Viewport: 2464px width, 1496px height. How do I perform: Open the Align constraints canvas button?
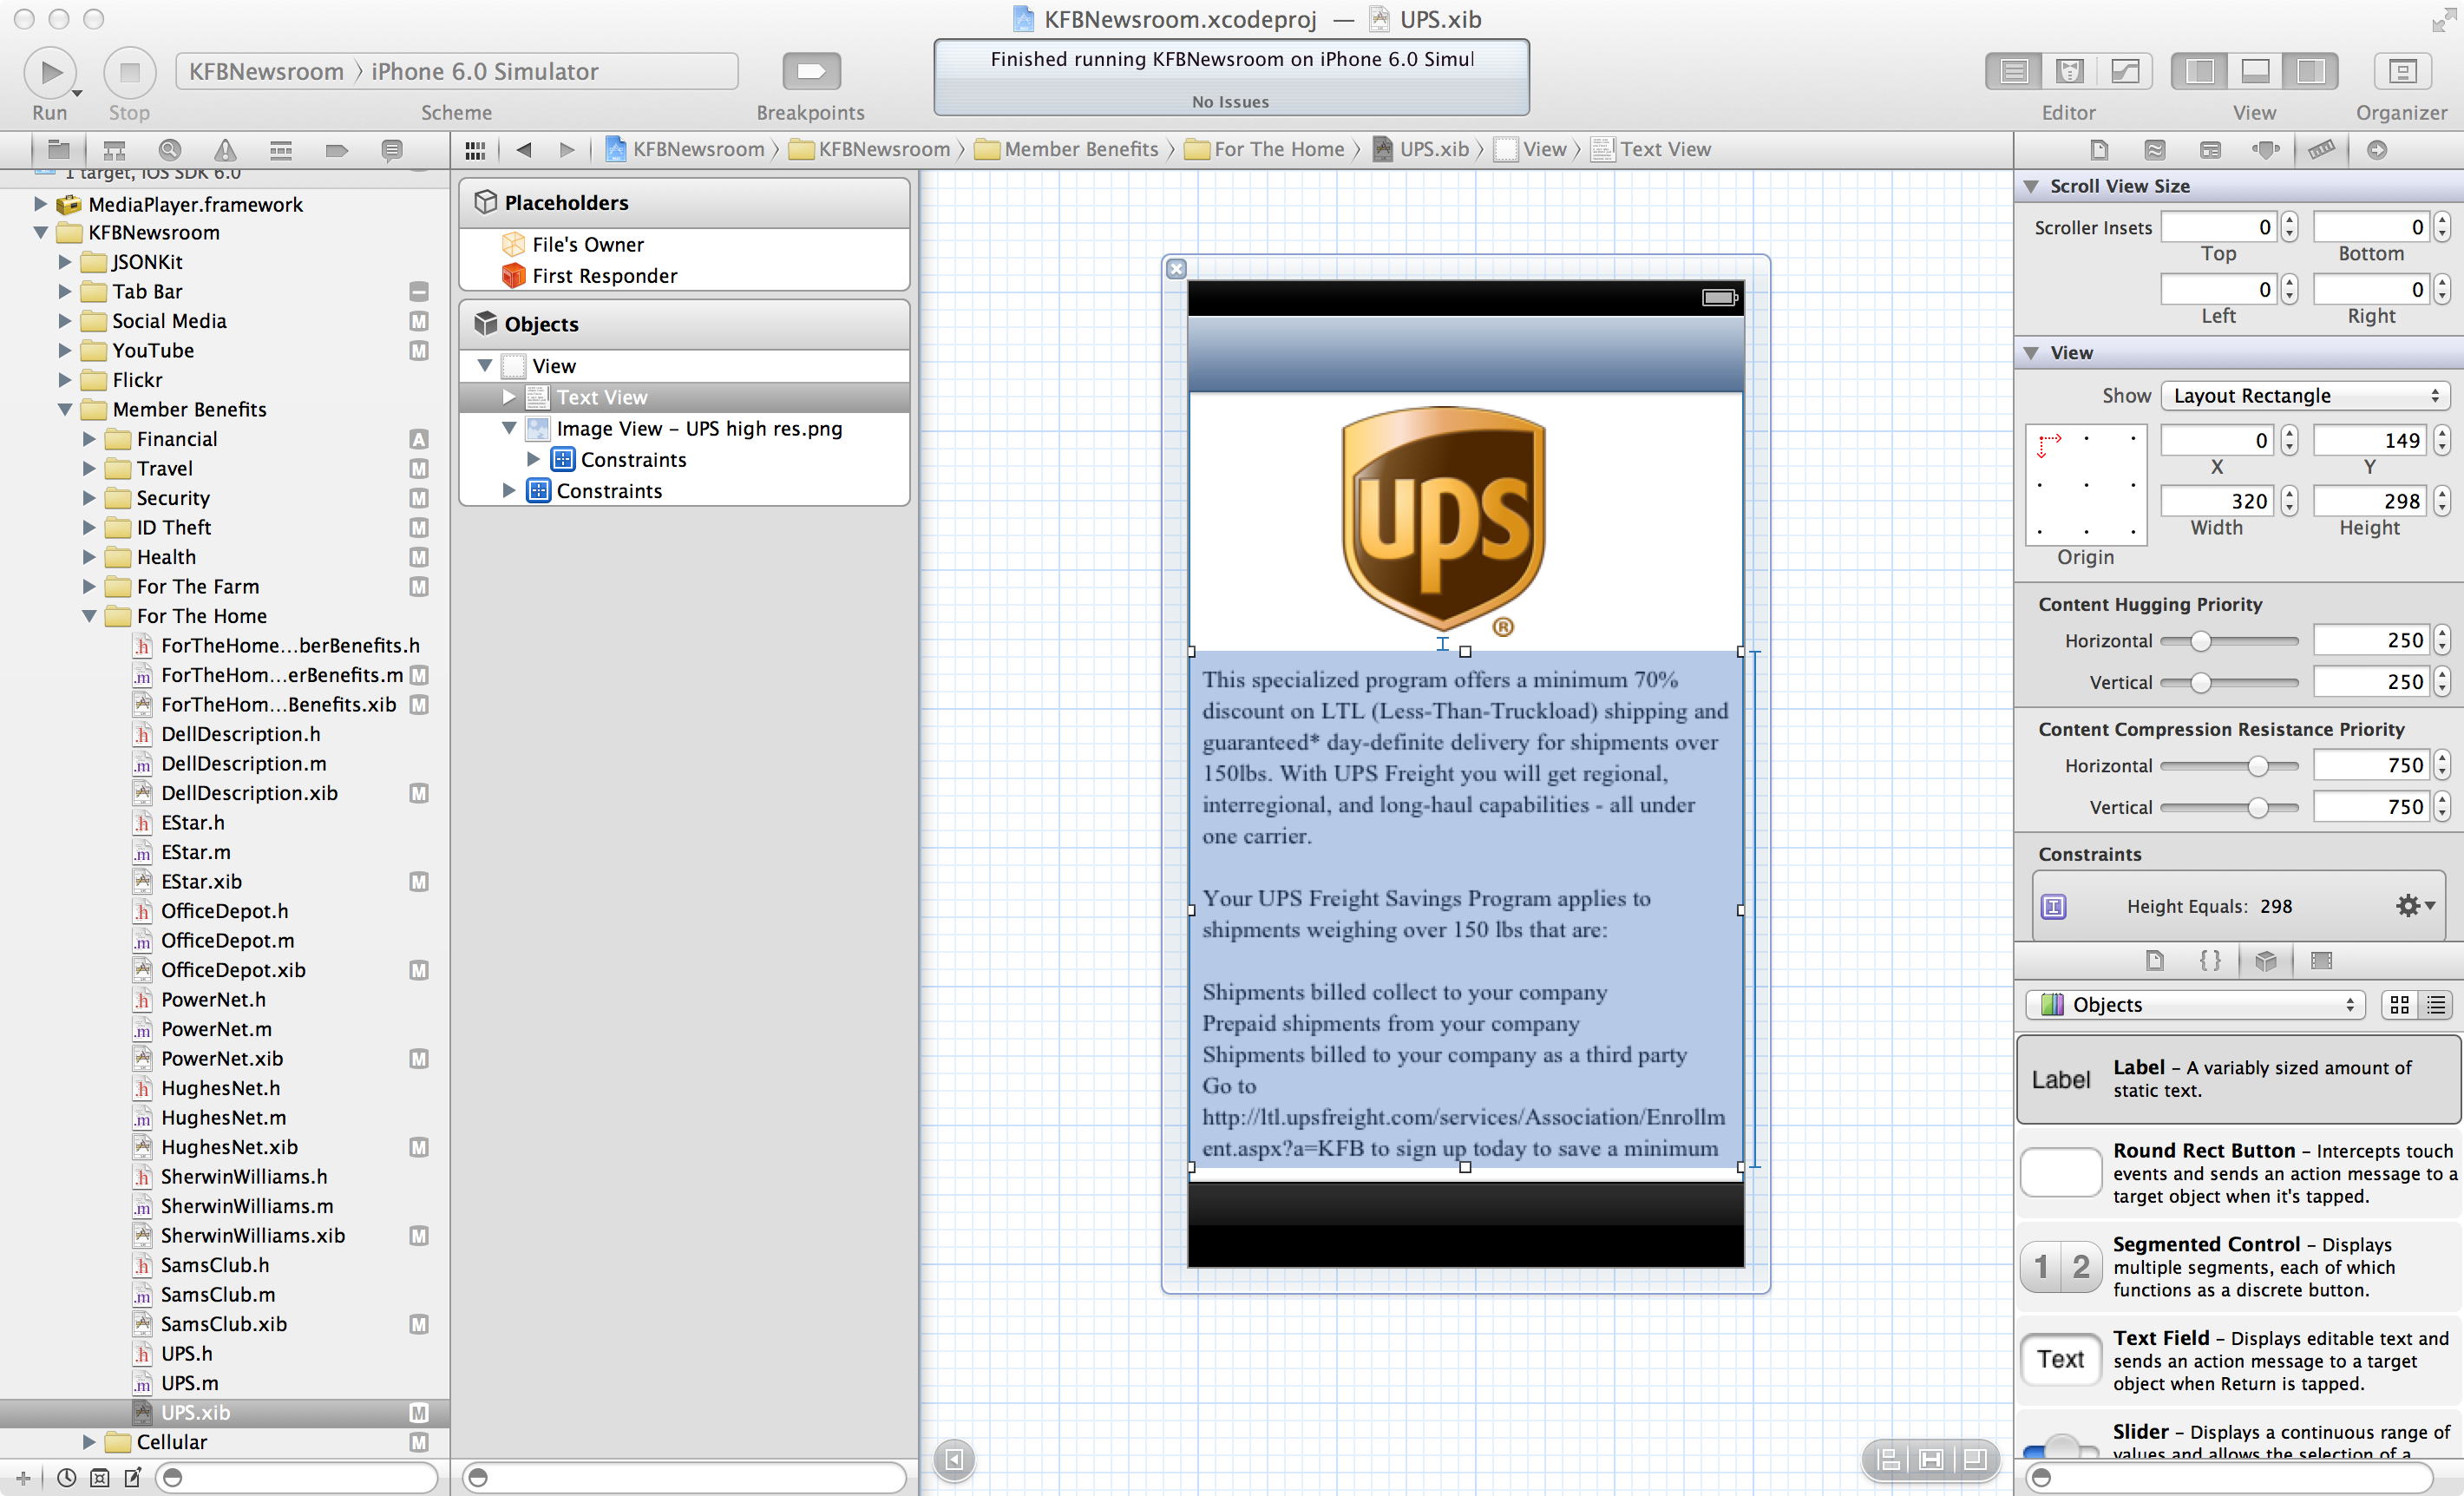pyautogui.click(x=1889, y=1460)
